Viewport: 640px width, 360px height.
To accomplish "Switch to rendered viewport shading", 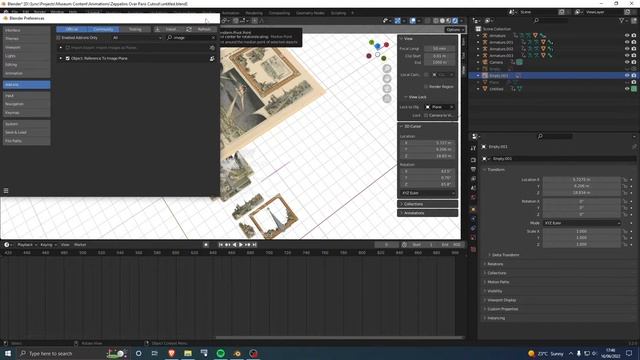I will tap(455, 20).
